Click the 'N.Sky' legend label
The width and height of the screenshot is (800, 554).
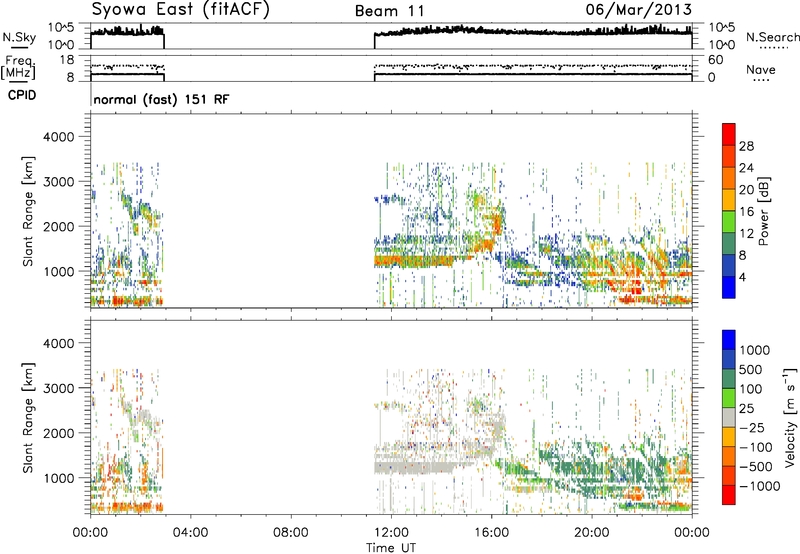tap(19, 37)
